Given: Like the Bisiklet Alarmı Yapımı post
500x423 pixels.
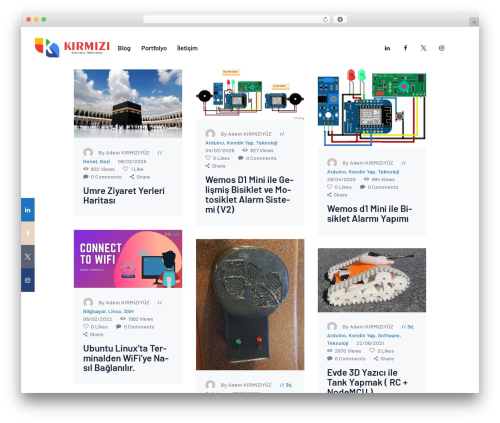Looking at the screenshot, I should [x=330, y=187].
